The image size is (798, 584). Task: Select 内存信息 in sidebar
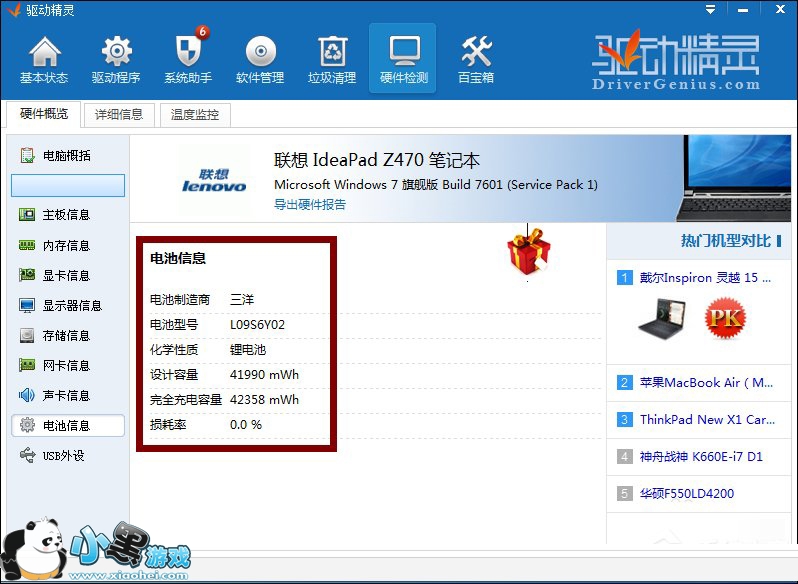(67, 246)
